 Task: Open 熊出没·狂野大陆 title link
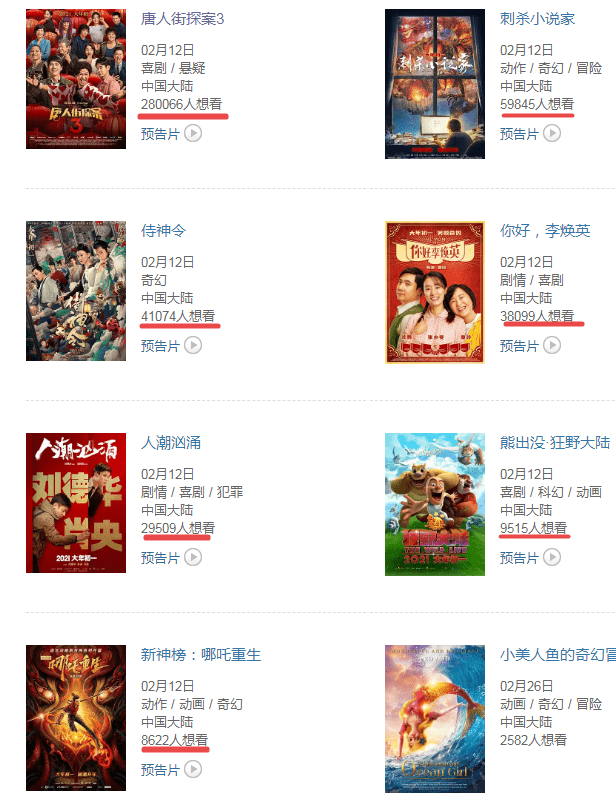coord(555,443)
